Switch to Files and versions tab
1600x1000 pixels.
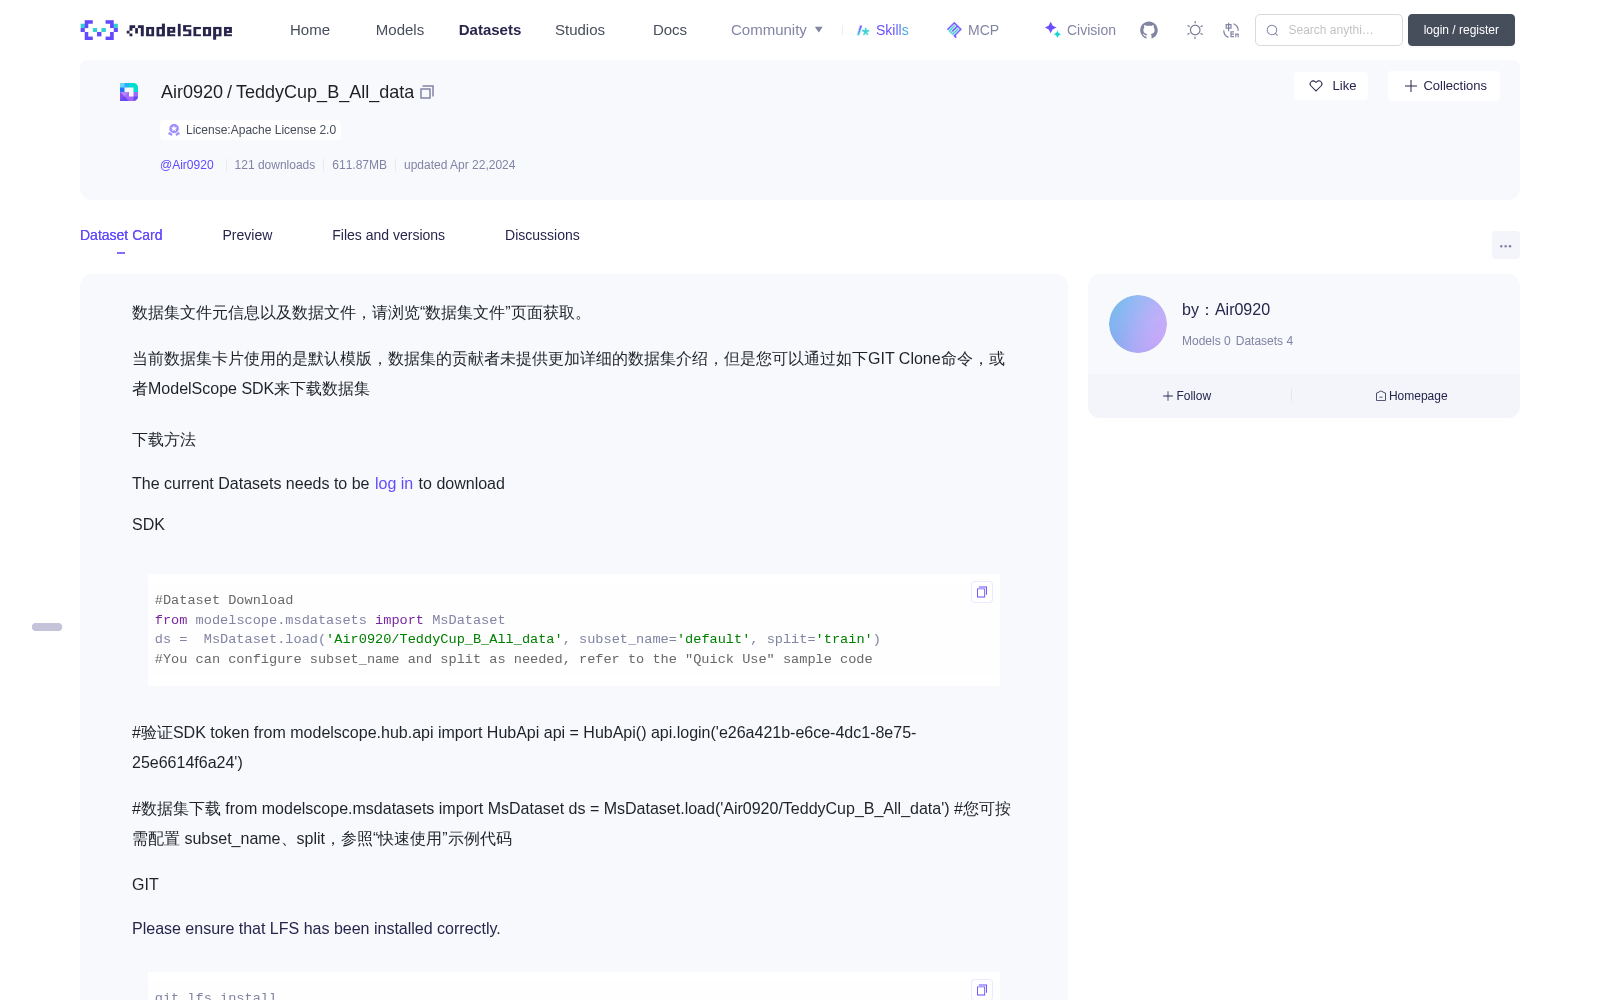(x=388, y=235)
